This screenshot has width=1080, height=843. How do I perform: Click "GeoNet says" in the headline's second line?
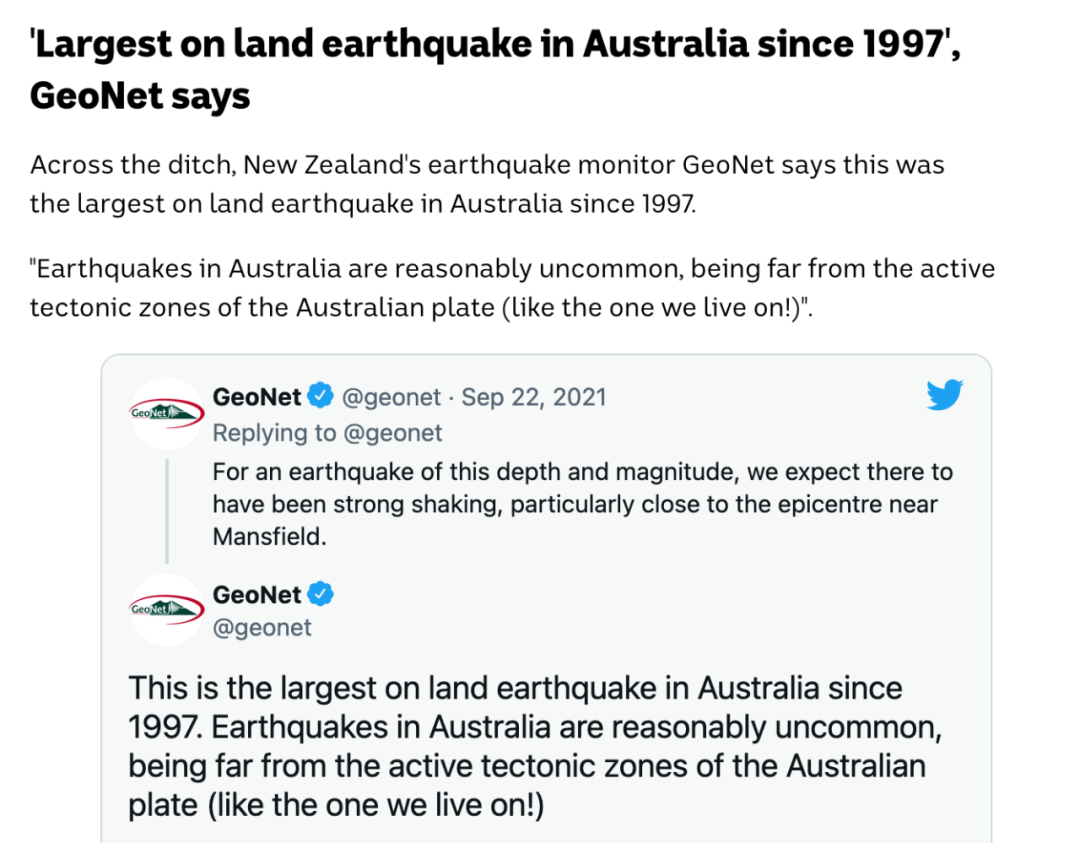click(140, 97)
